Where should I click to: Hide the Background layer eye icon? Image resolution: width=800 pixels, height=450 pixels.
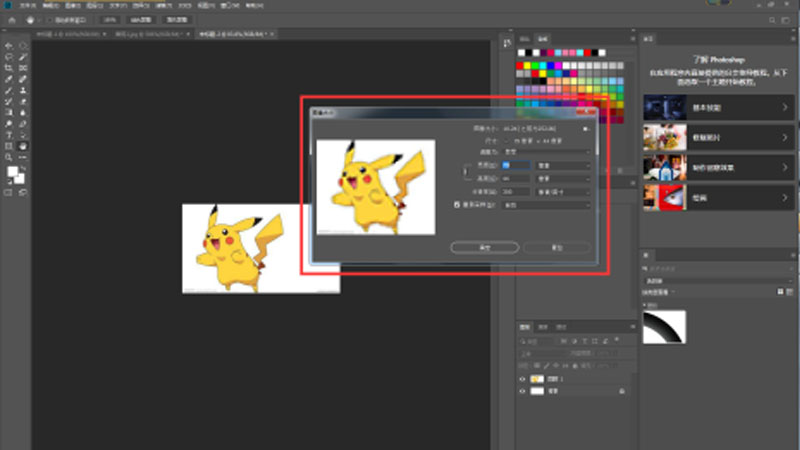(522, 391)
